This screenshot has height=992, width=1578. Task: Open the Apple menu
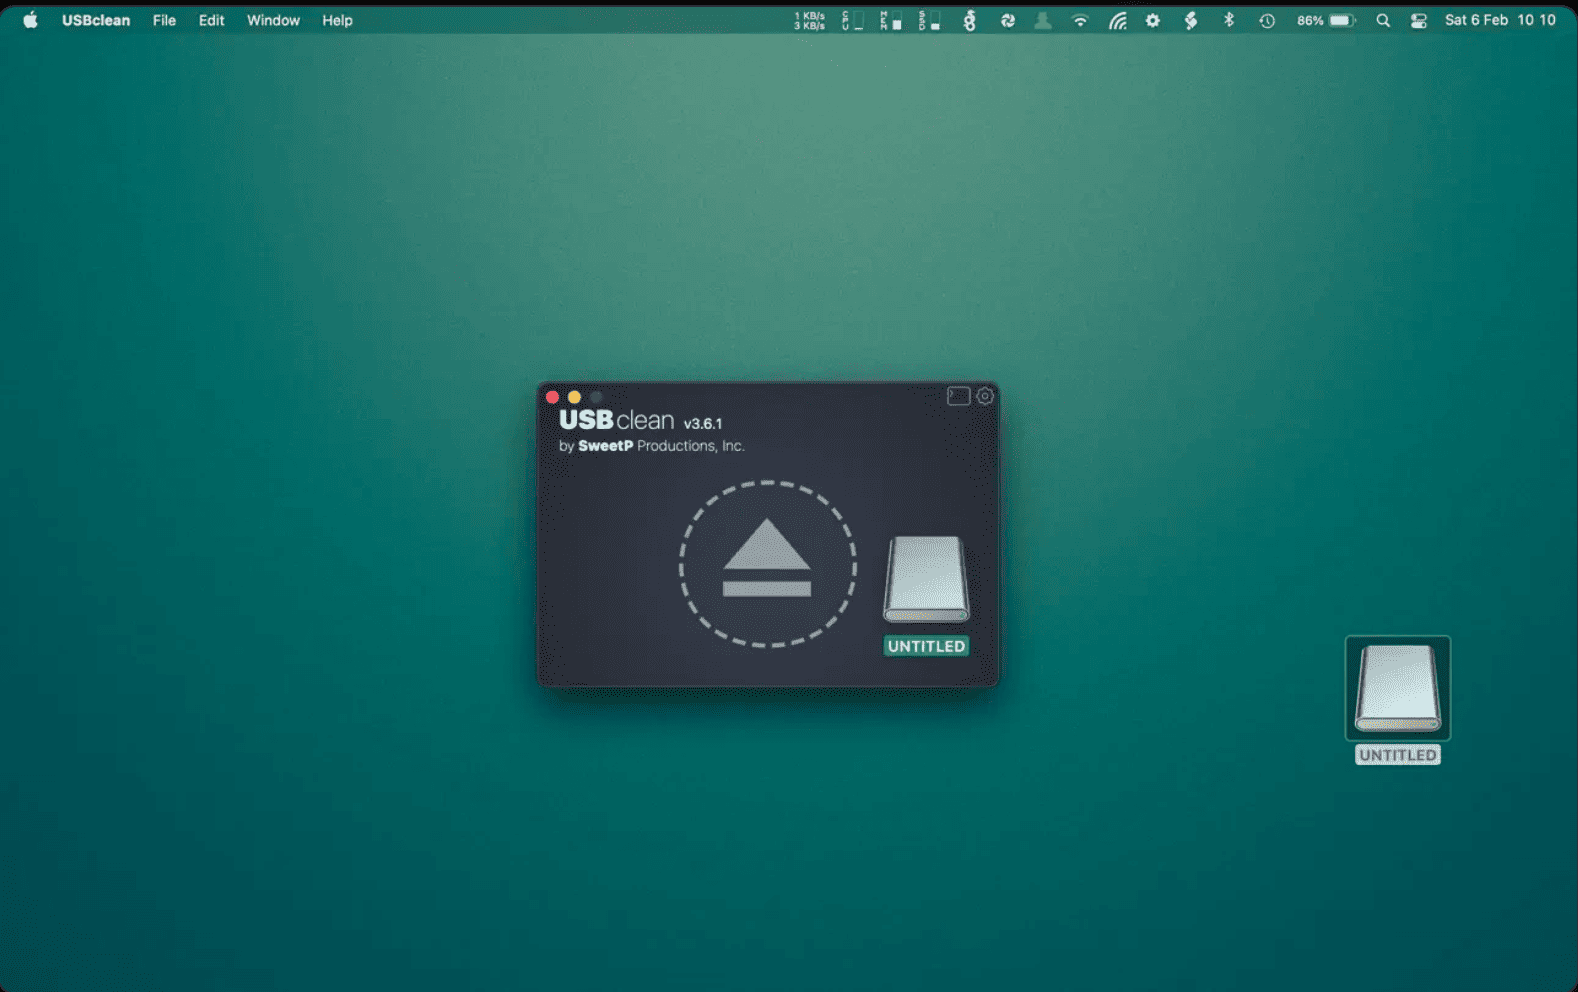[x=31, y=20]
